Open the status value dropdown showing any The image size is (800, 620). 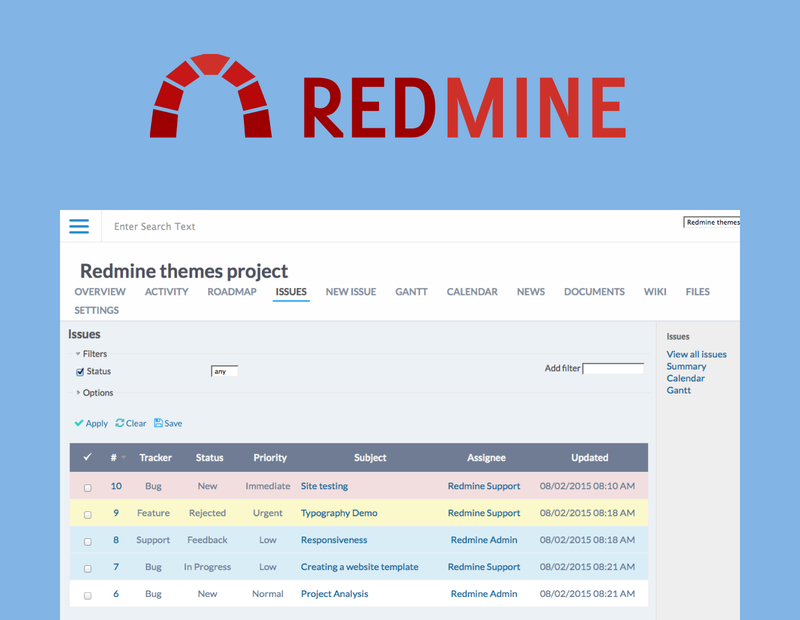pyautogui.click(x=224, y=370)
